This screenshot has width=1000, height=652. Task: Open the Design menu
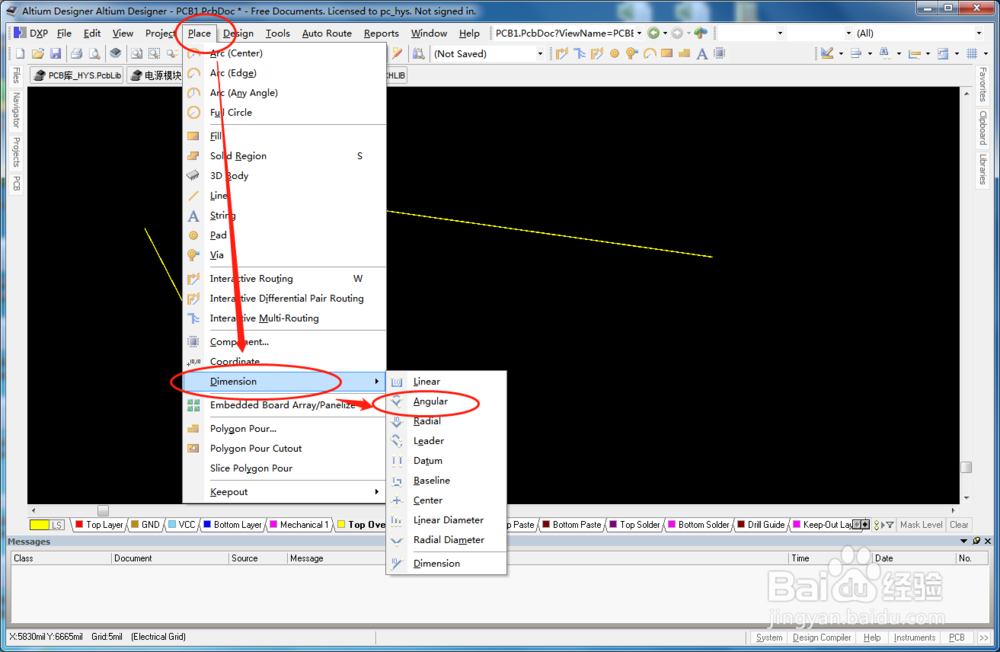point(238,33)
